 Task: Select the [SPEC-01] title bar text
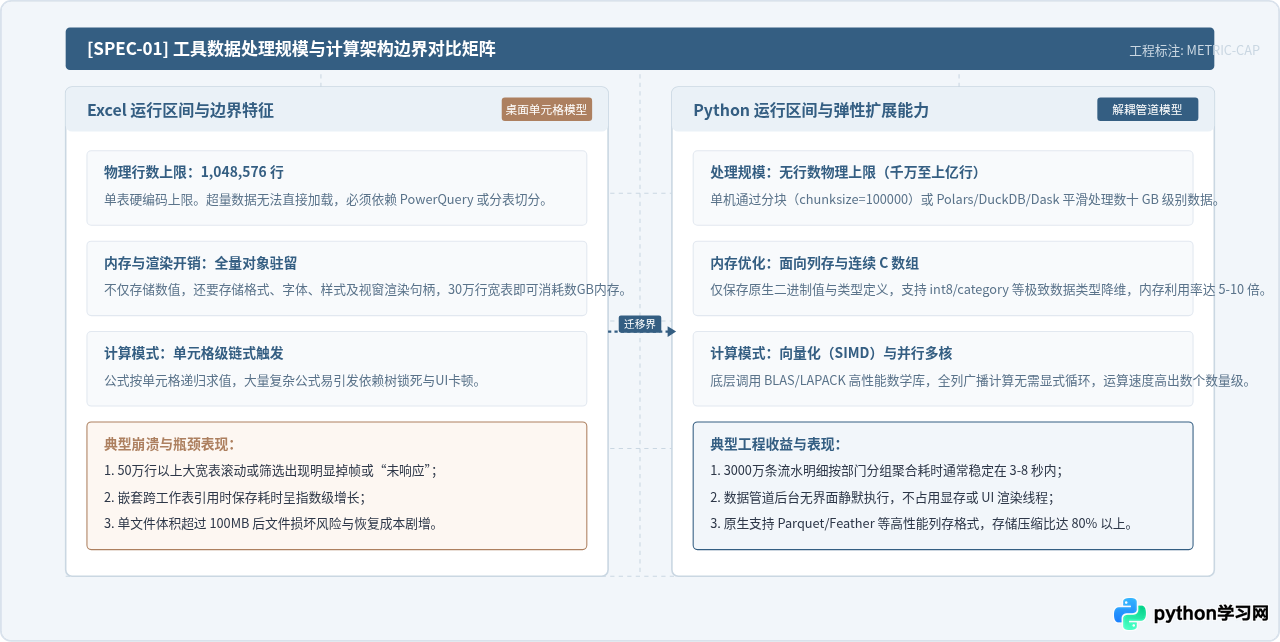pyautogui.click(x=291, y=49)
